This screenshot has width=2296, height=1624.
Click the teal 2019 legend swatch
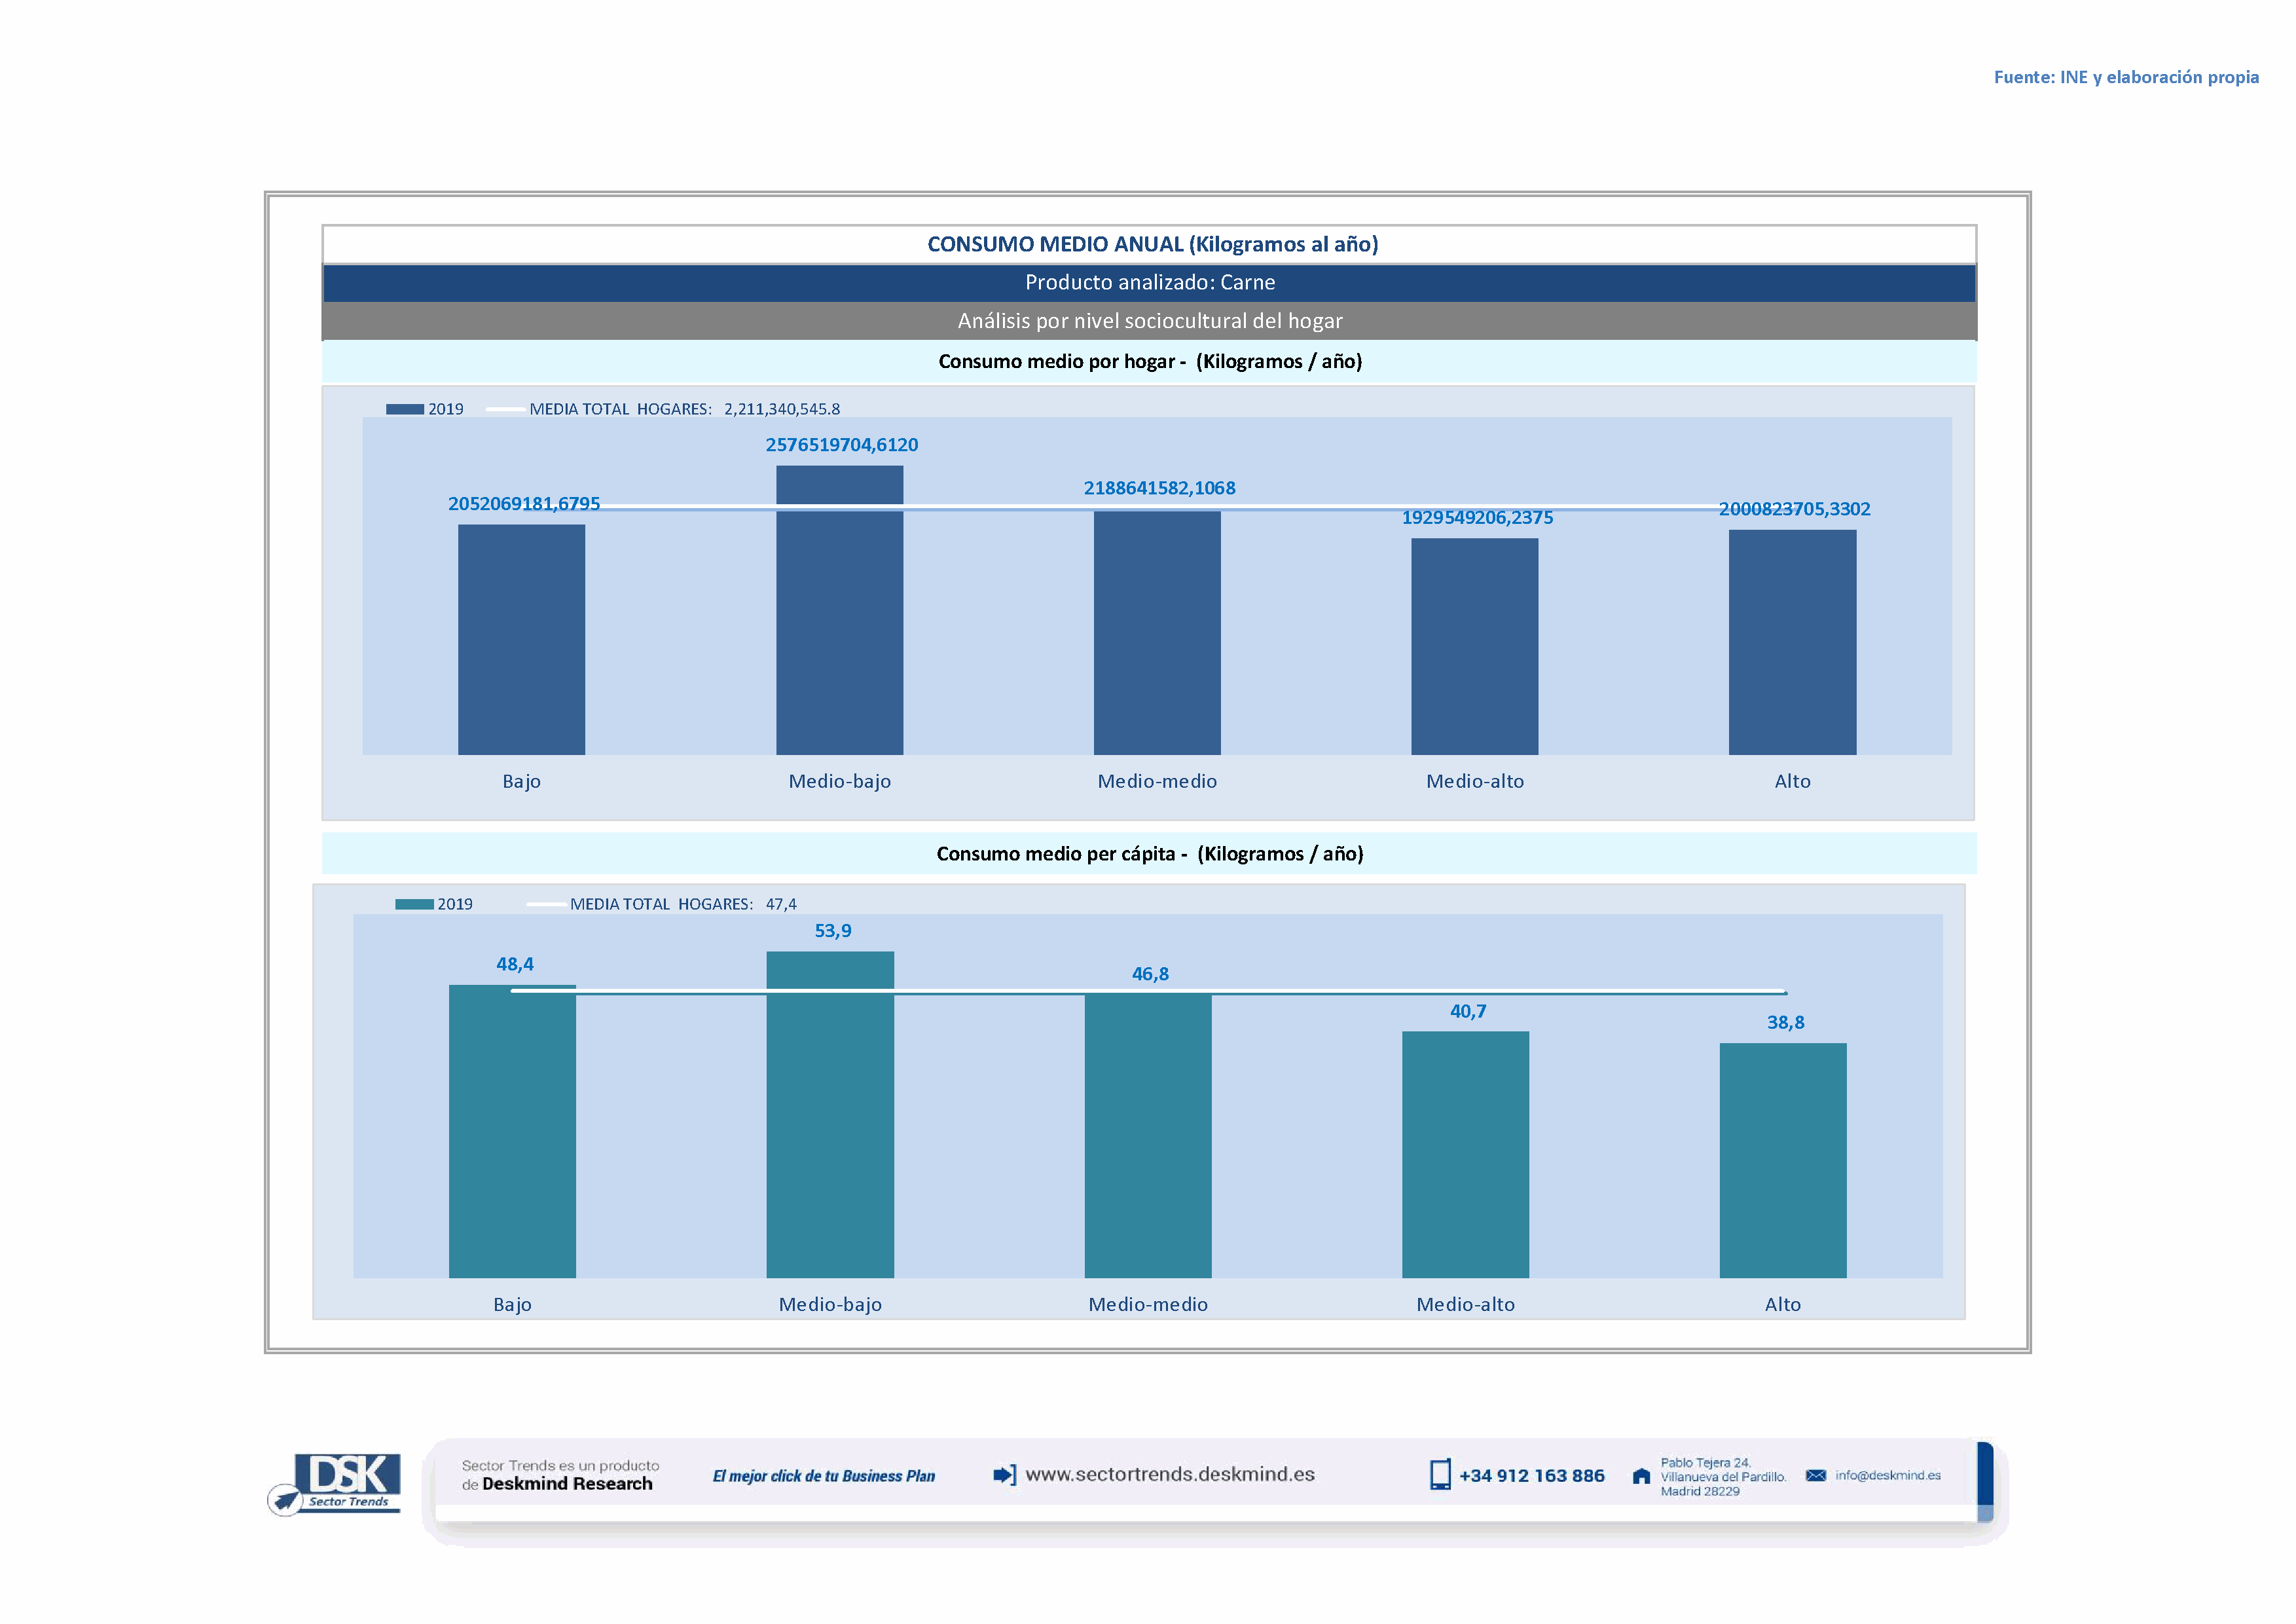(x=414, y=904)
